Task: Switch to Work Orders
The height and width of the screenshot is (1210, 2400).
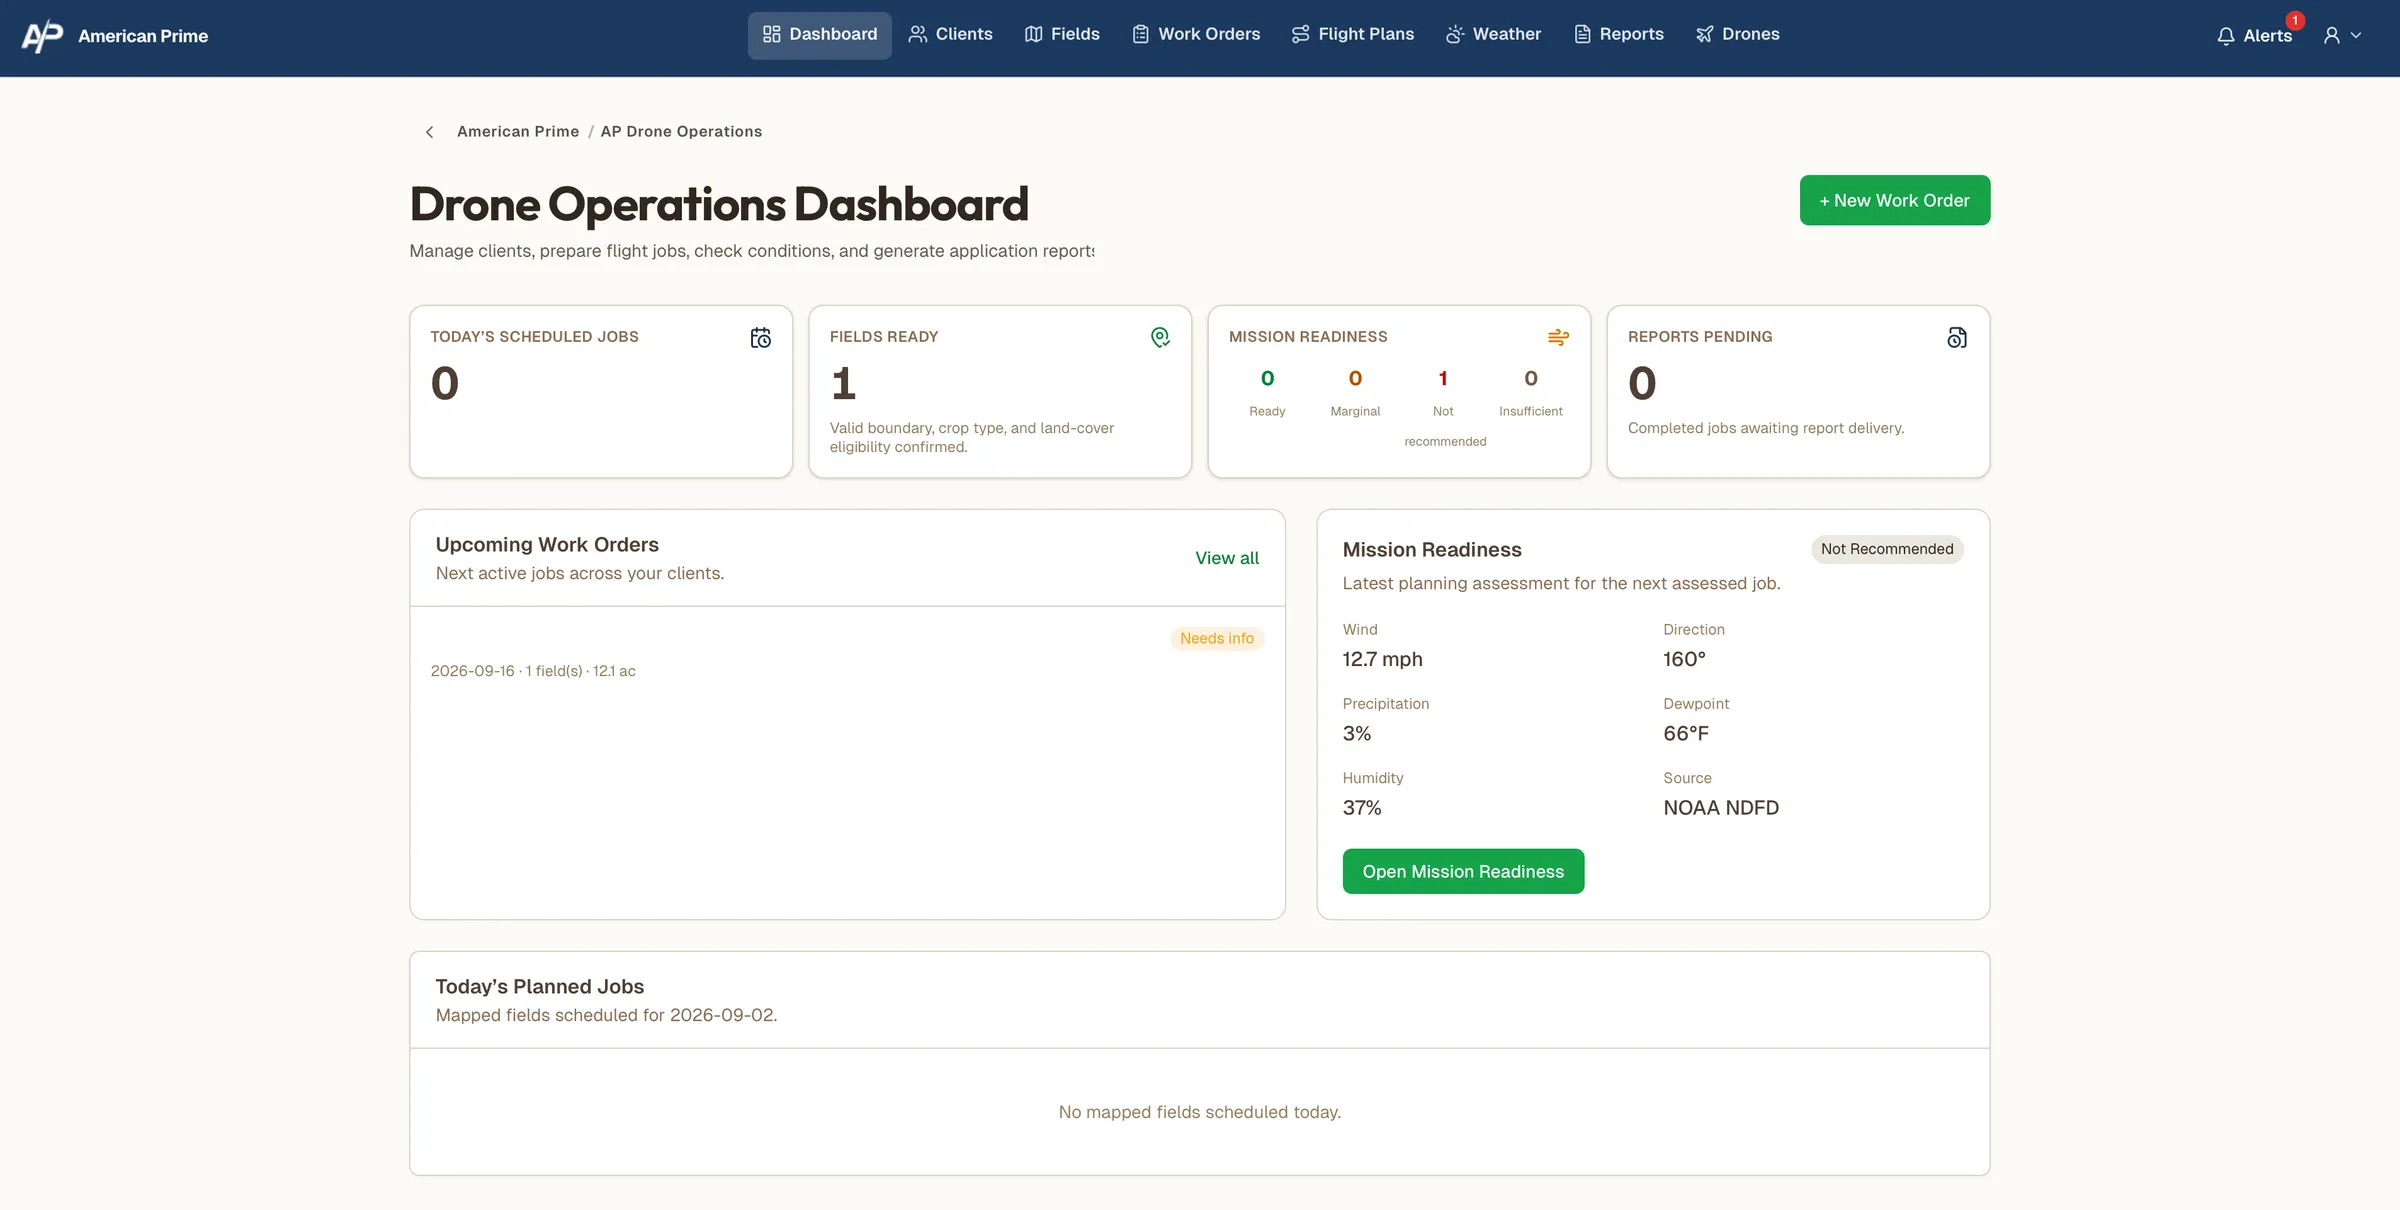Action: [x=1196, y=35]
